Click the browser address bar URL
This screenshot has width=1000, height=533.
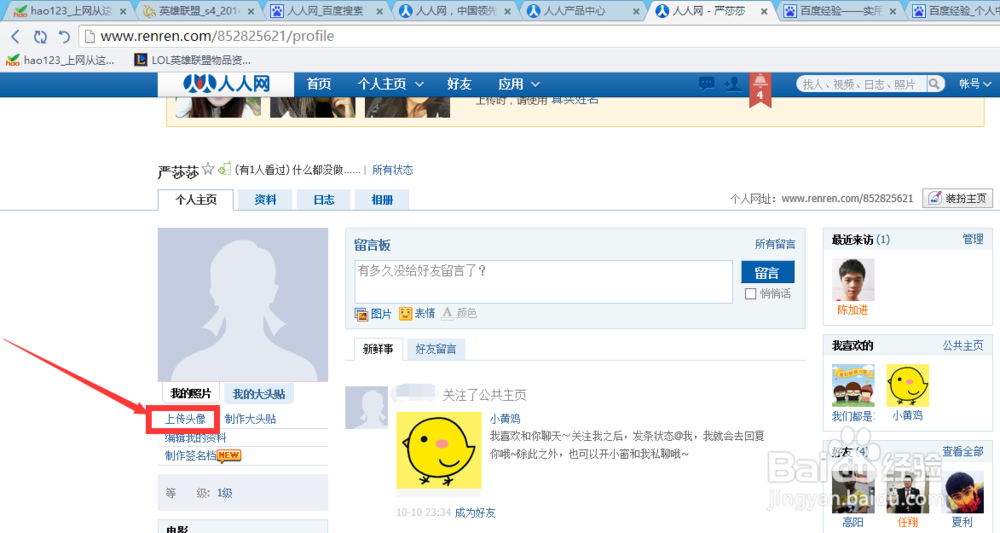pyautogui.click(x=217, y=36)
